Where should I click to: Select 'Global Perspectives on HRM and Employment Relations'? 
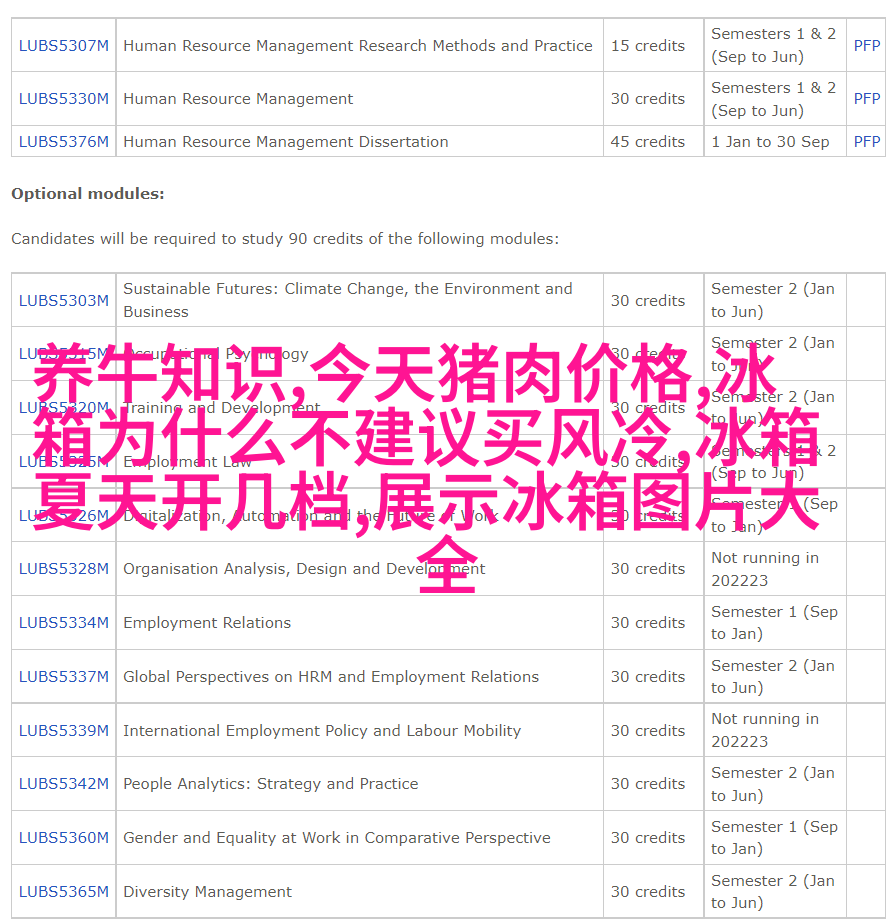331,677
